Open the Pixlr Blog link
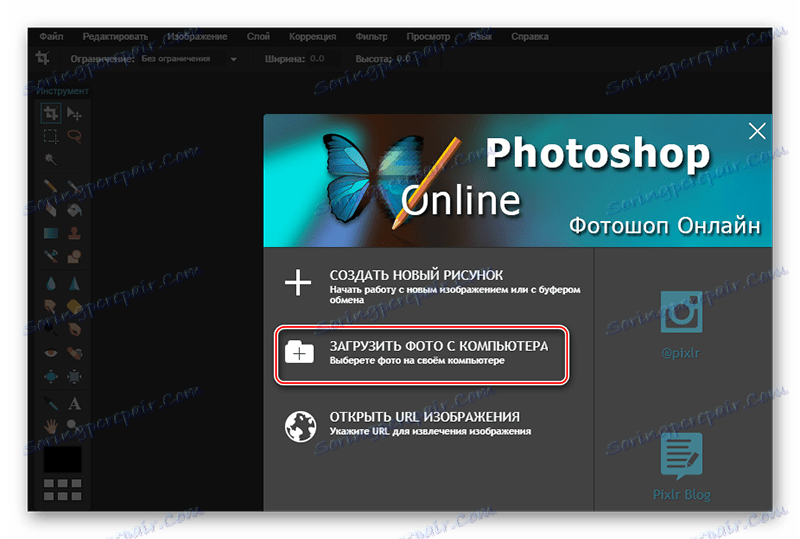 point(682,467)
